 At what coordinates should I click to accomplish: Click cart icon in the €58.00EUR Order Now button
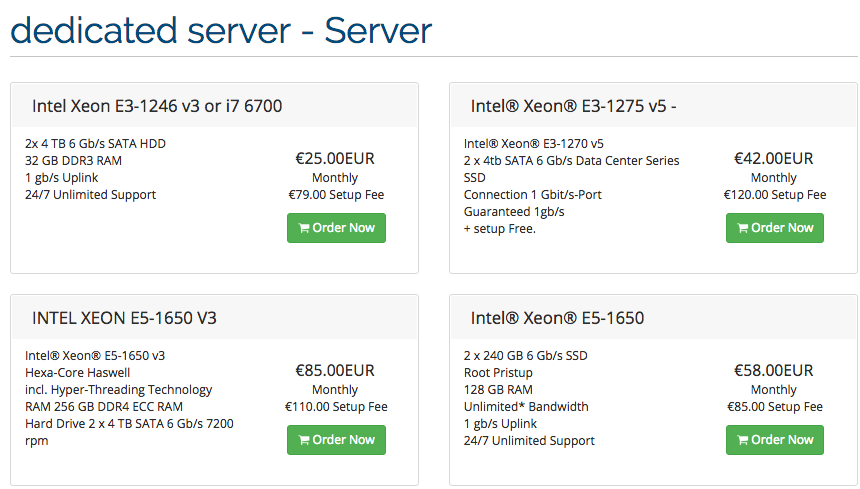tap(743, 440)
